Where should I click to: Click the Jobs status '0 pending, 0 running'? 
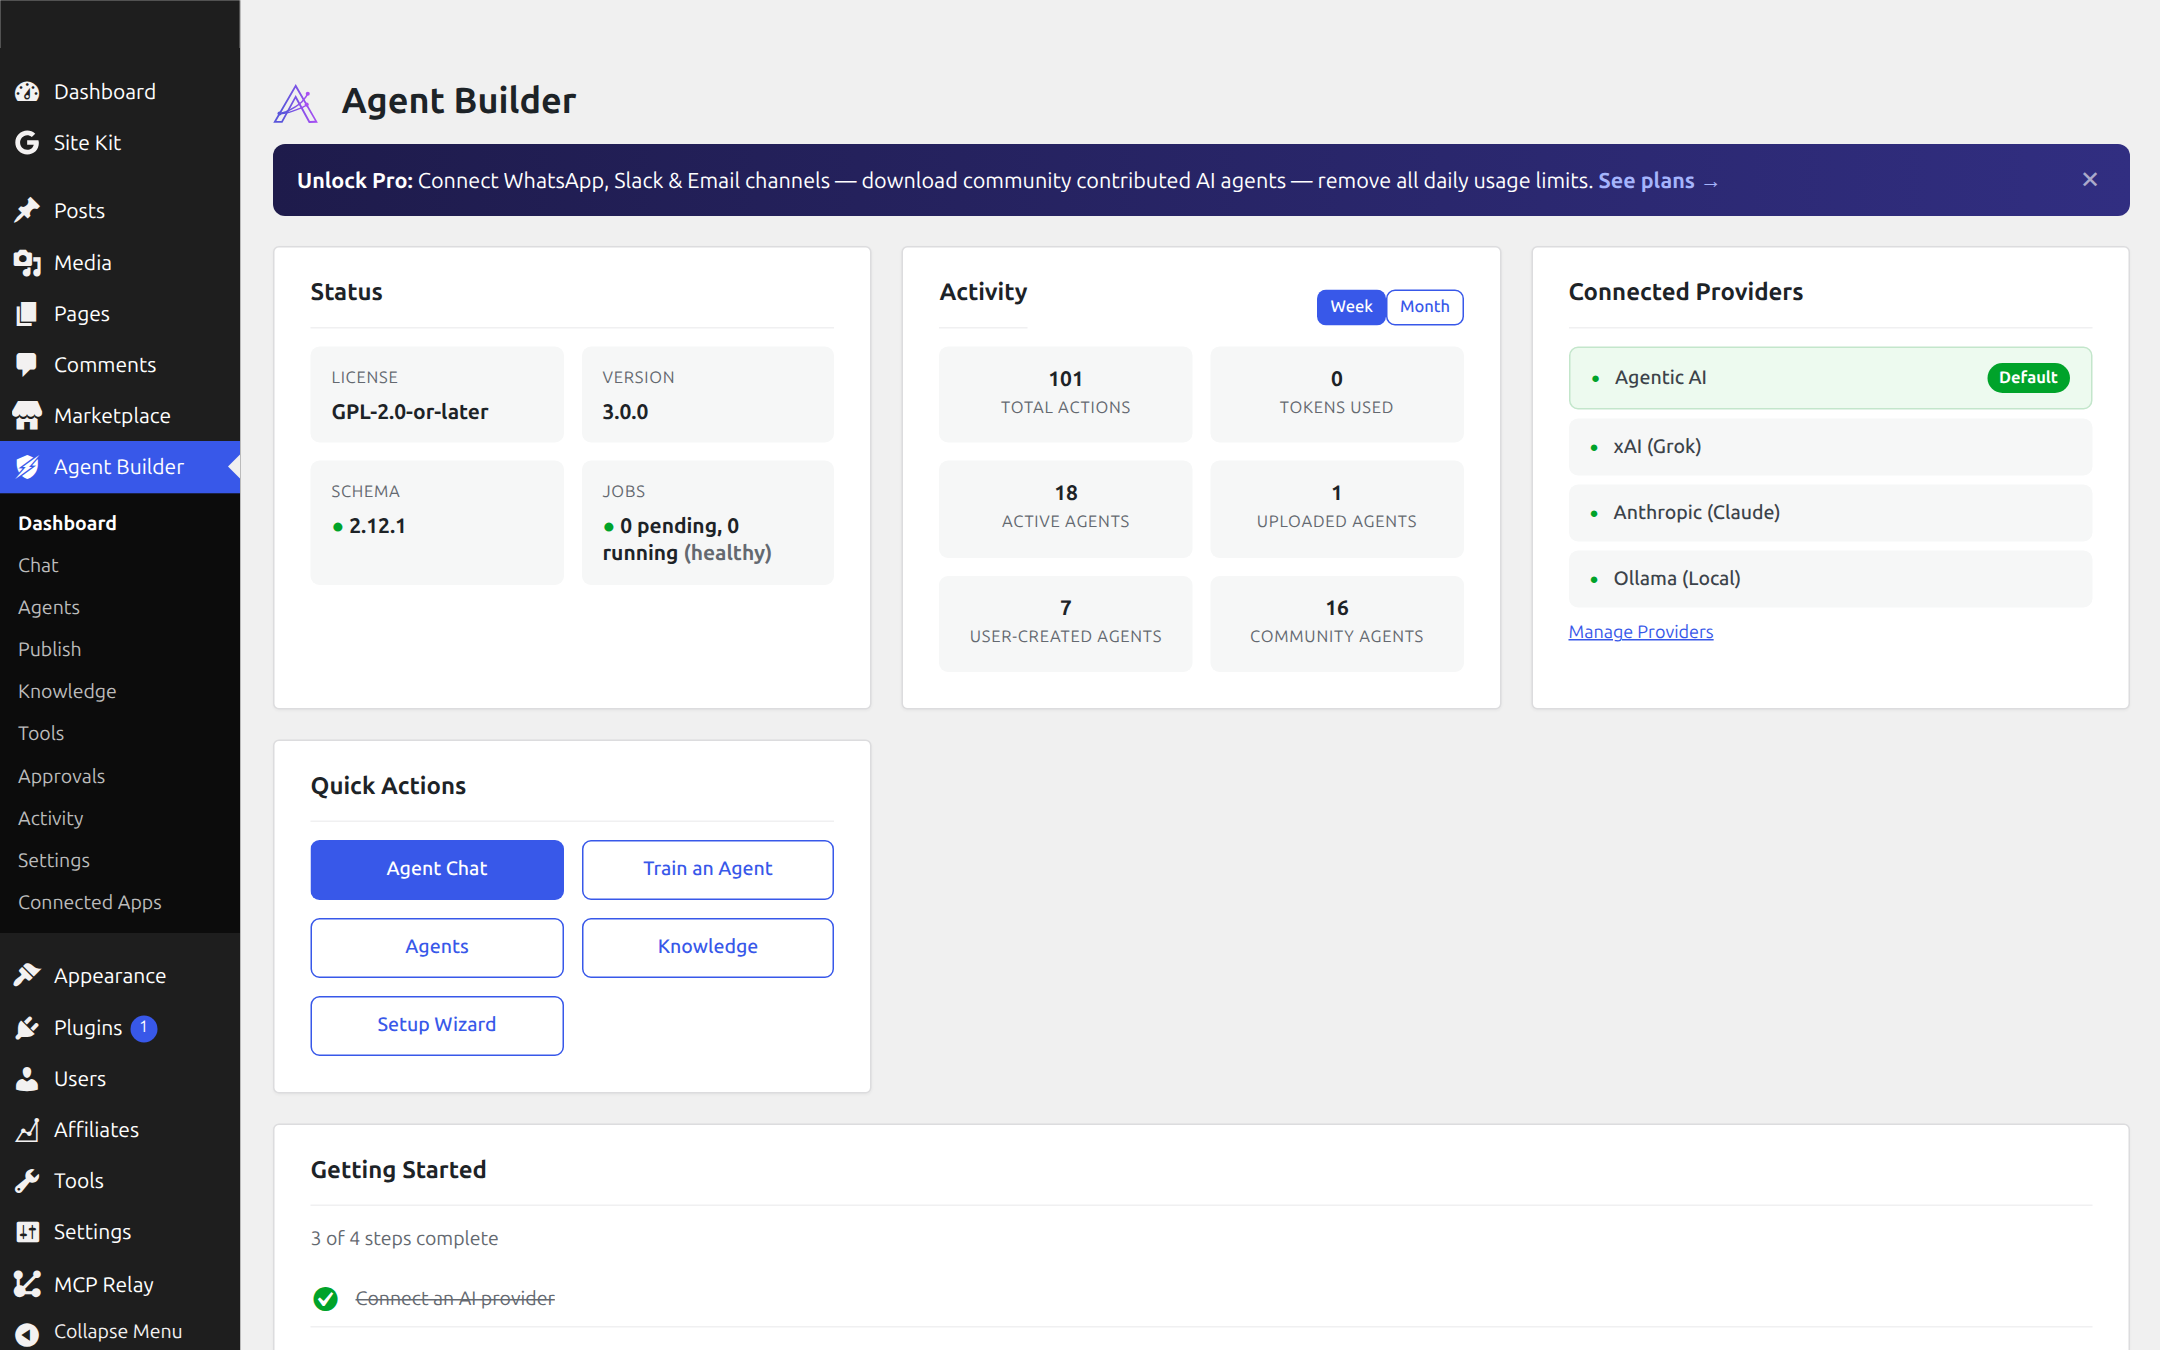(687, 540)
